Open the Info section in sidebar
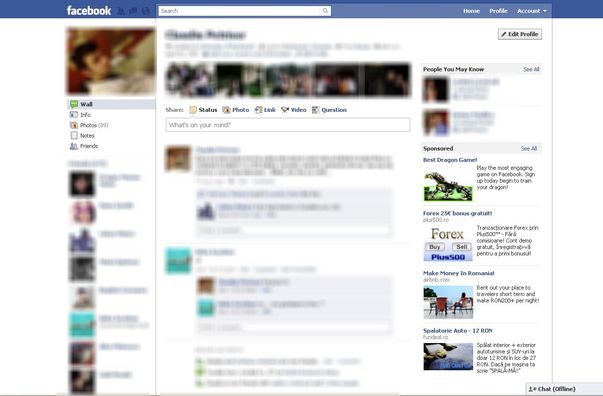 point(85,115)
